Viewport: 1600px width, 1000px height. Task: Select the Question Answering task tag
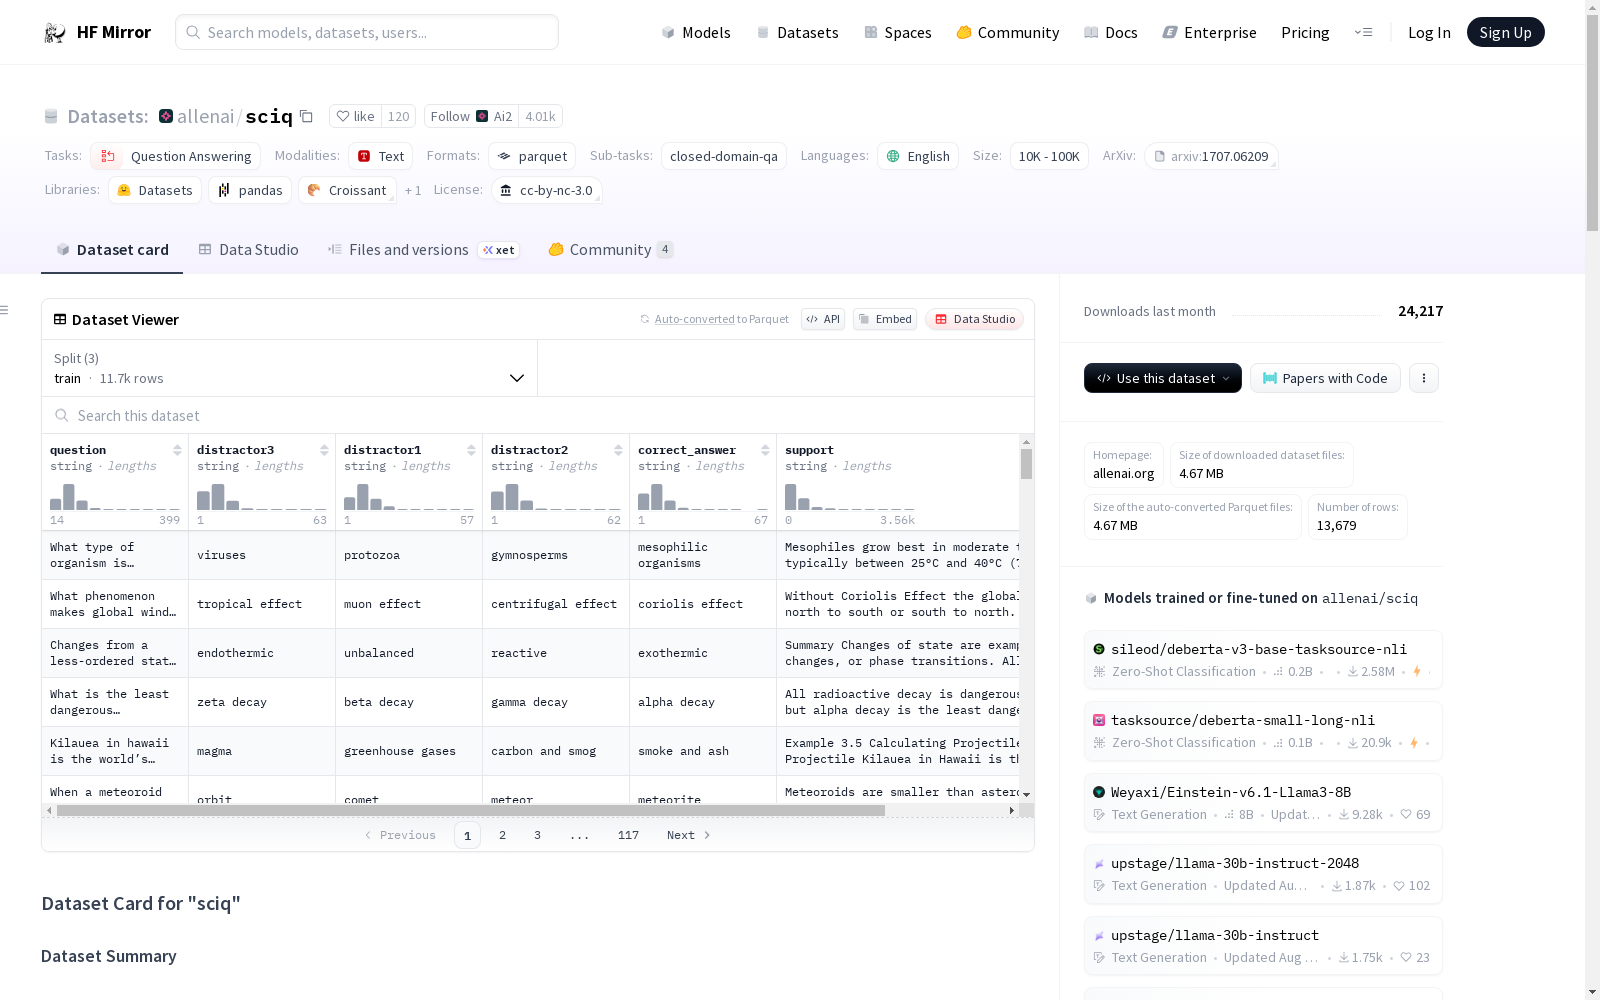click(176, 156)
